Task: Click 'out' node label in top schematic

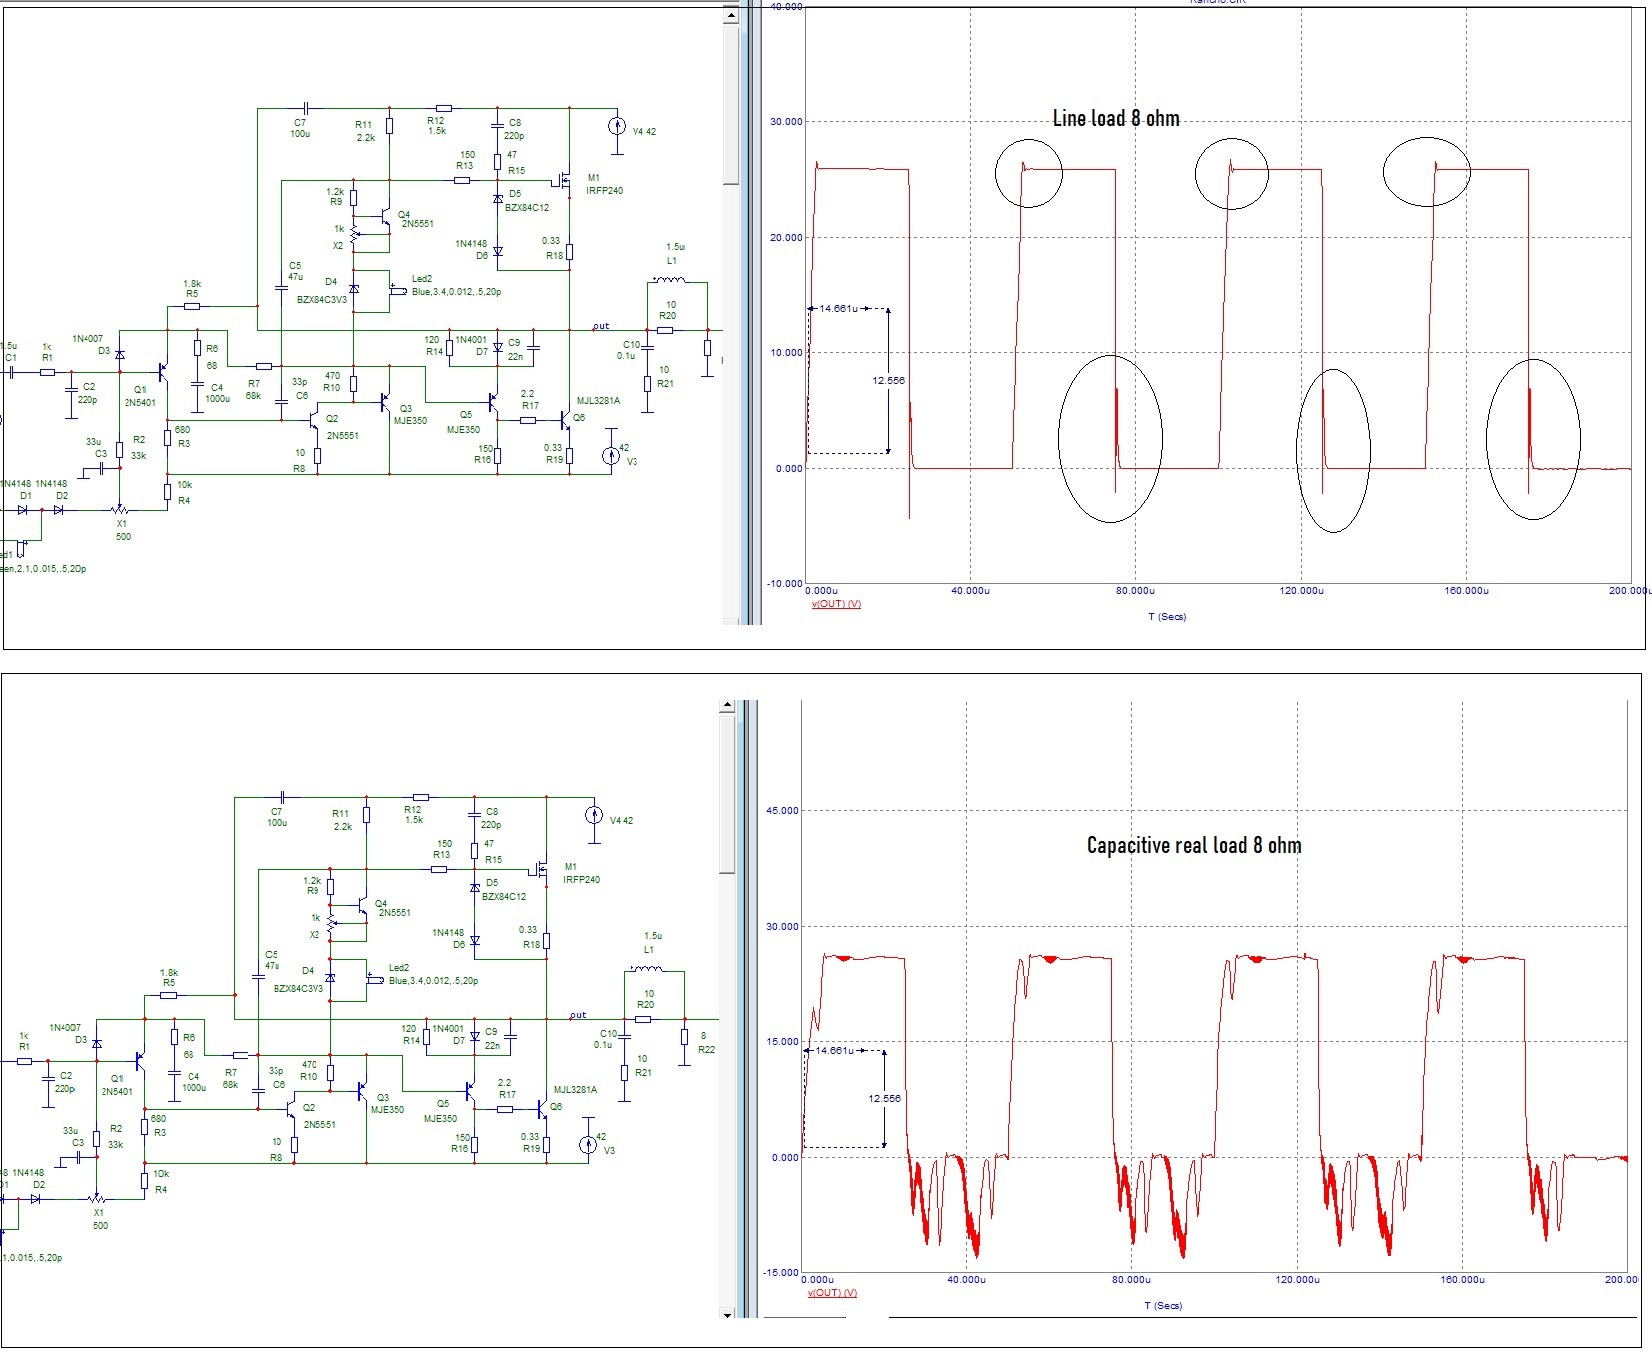Action: pyautogui.click(x=601, y=326)
